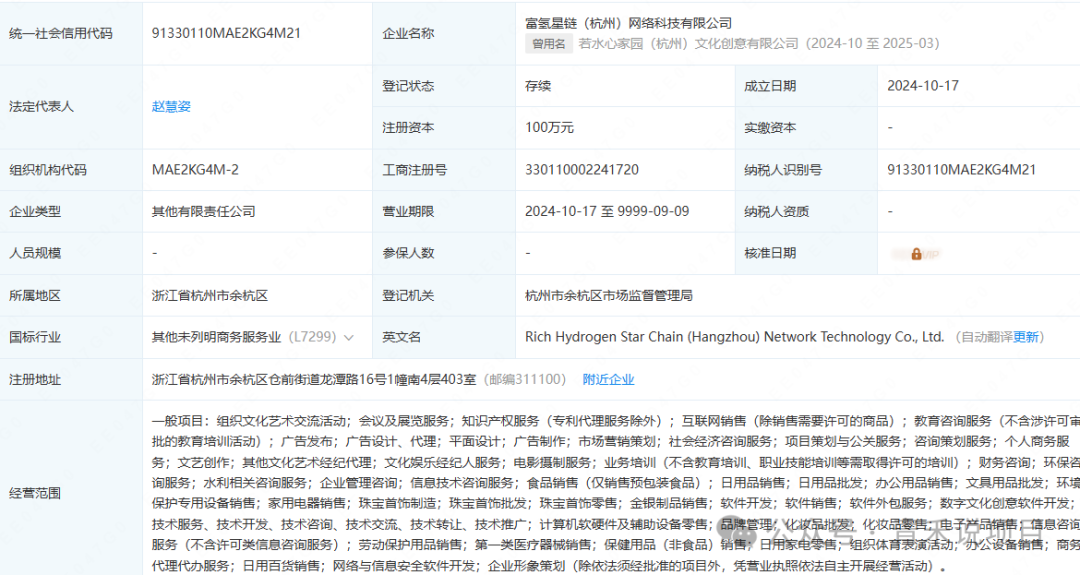This screenshot has width=1080, height=575.
Task: Click 更新 next to English name
Action: tap(1026, 337)
